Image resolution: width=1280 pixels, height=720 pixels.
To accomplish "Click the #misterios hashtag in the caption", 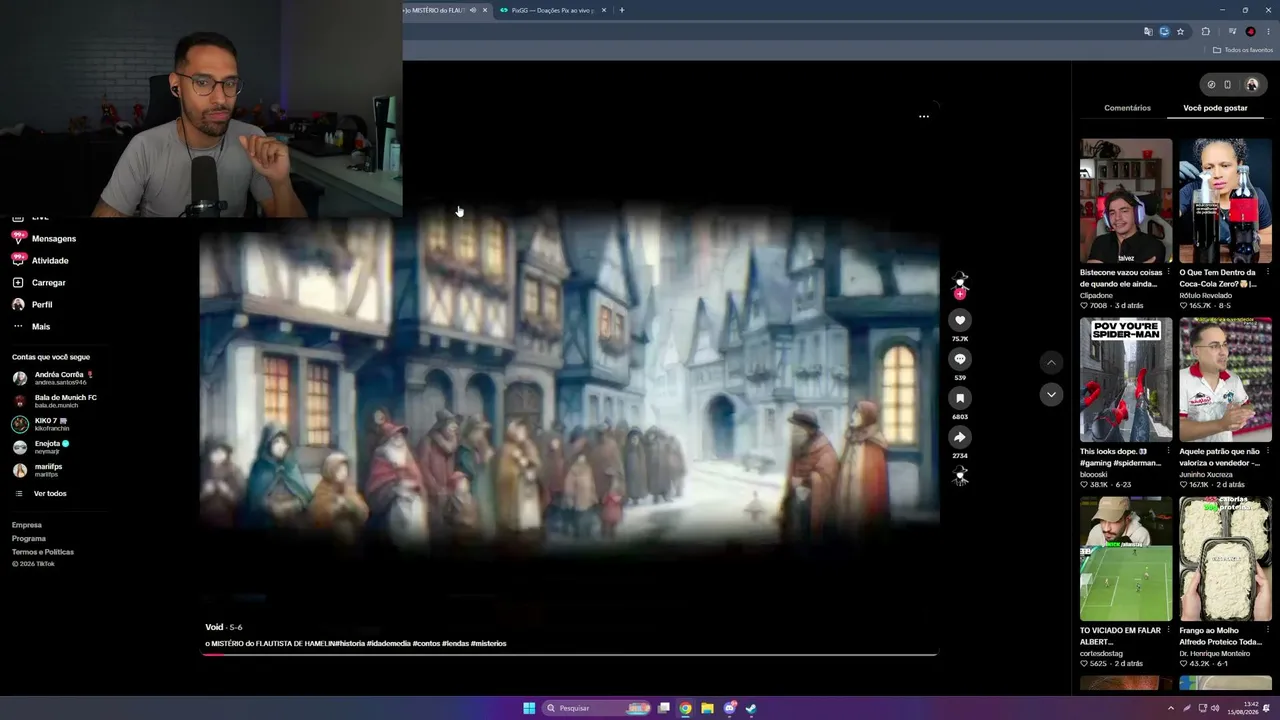I will (489, 644).
